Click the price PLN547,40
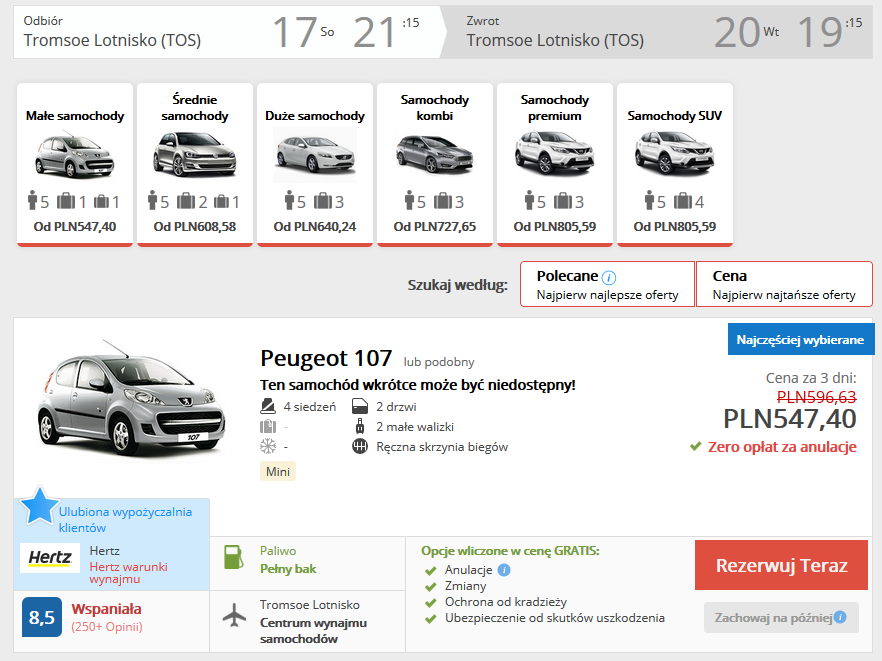The width and height of the screenshot is (882, 661). 790,419
